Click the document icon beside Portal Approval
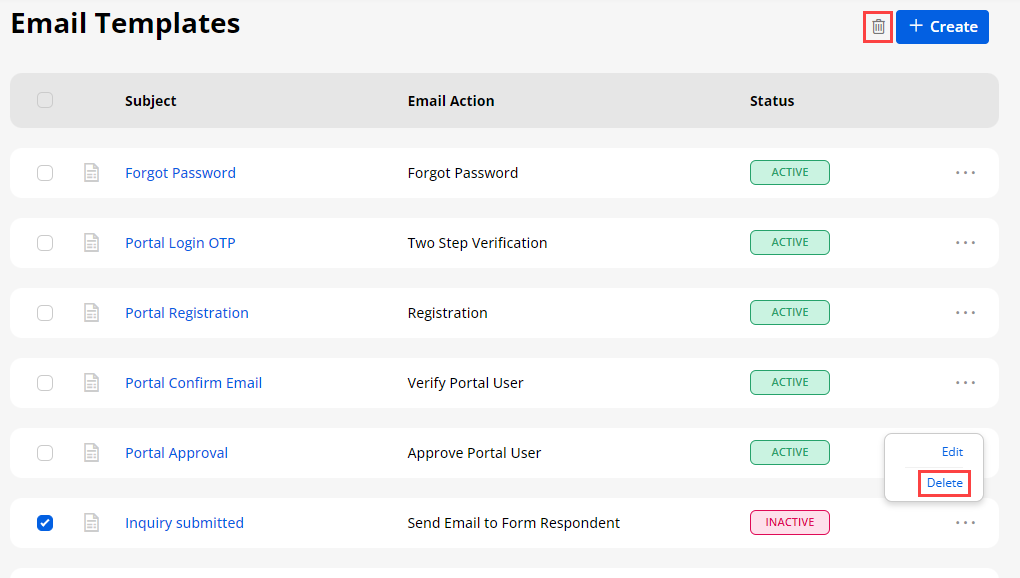The height and width of the screenshot is (578, 1020). click(91, 453)
